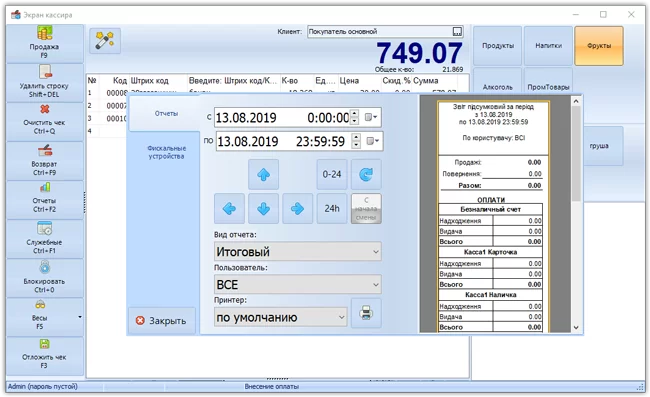Open the start date calendar dropdown
This screenshot has height=397, width=650.
(371, 117)
